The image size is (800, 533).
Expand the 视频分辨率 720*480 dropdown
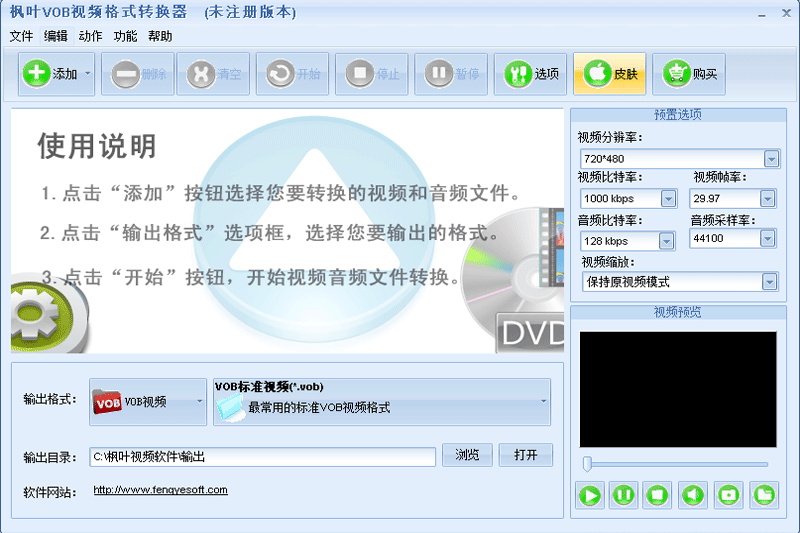[770, 159]
